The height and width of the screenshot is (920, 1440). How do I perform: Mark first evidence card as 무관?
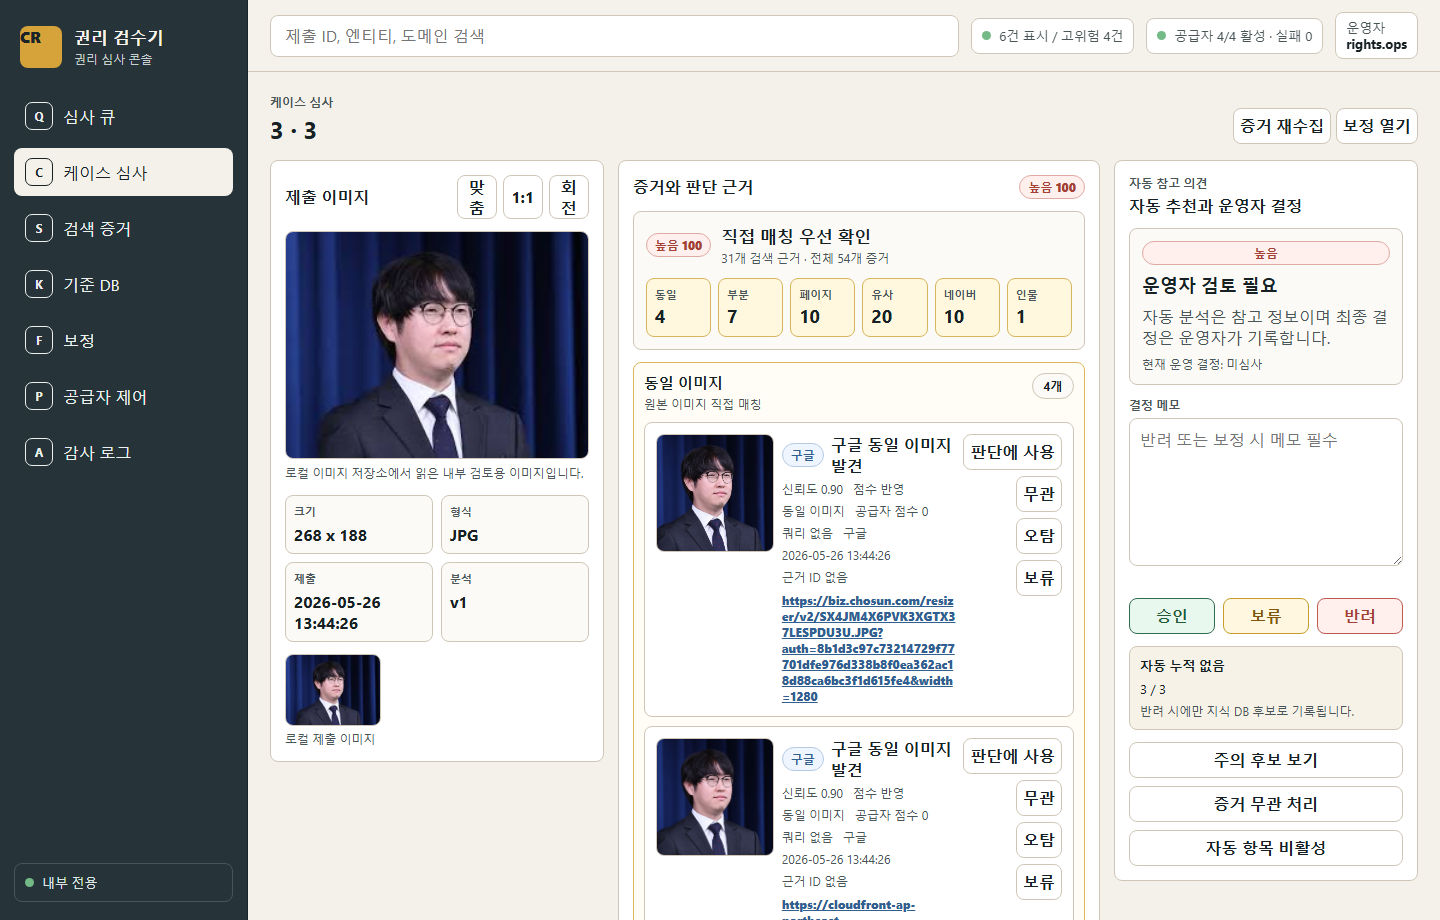(1039, 494)
